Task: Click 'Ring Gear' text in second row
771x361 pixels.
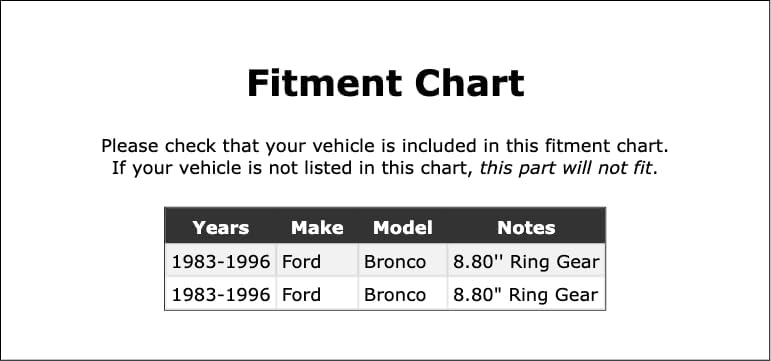Action: click(x=554, y=295)
